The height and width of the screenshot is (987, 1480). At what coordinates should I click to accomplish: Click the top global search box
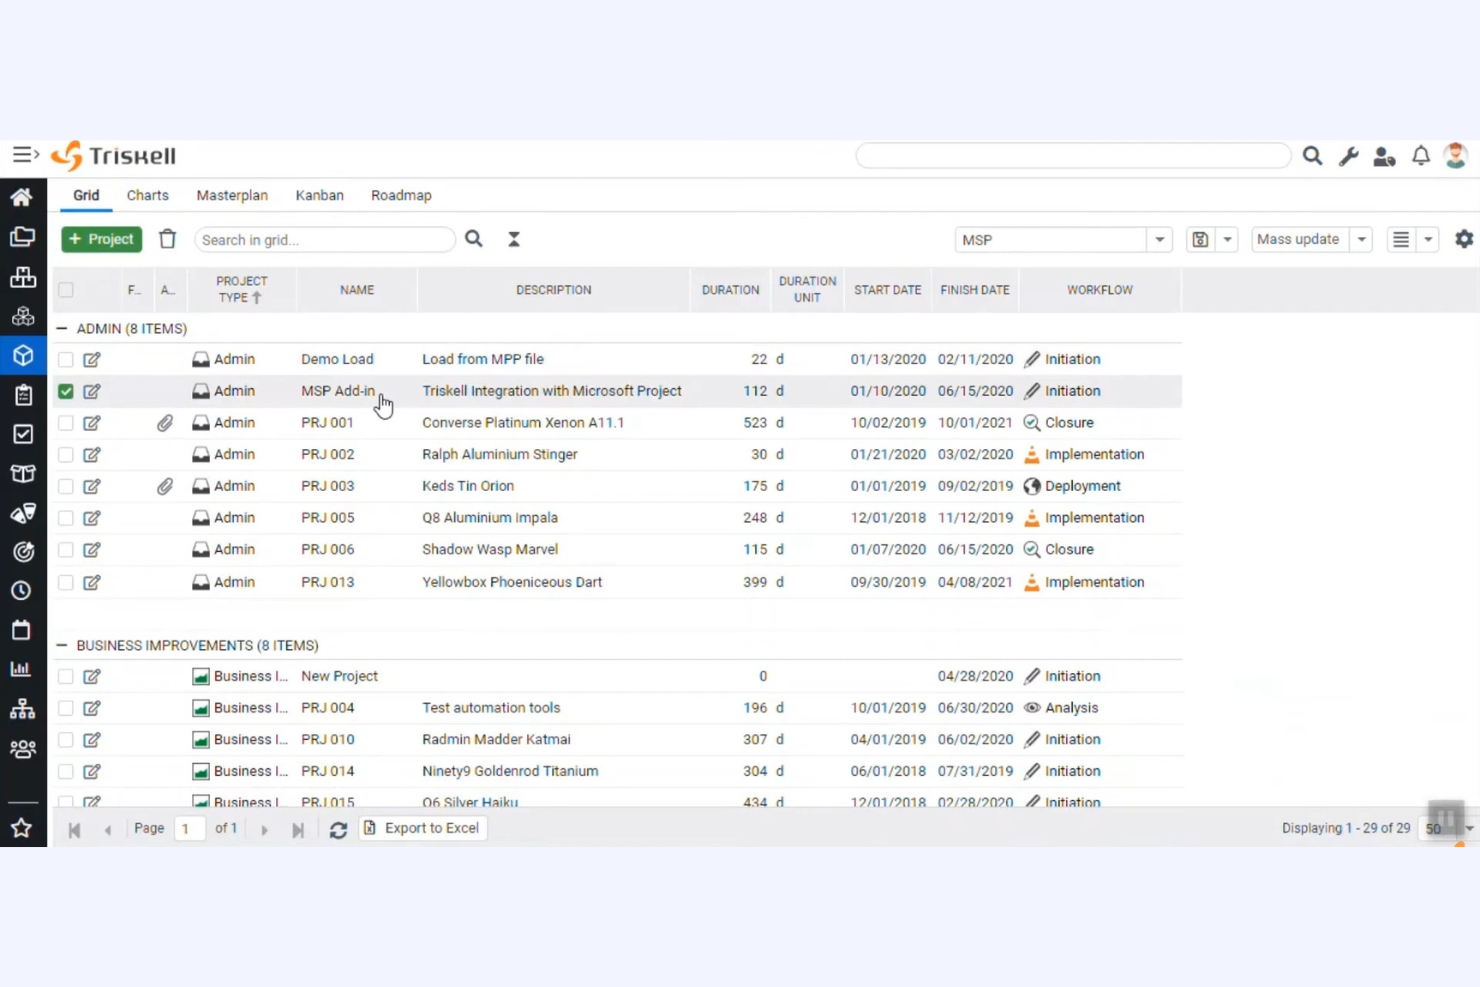(1073, 155)
